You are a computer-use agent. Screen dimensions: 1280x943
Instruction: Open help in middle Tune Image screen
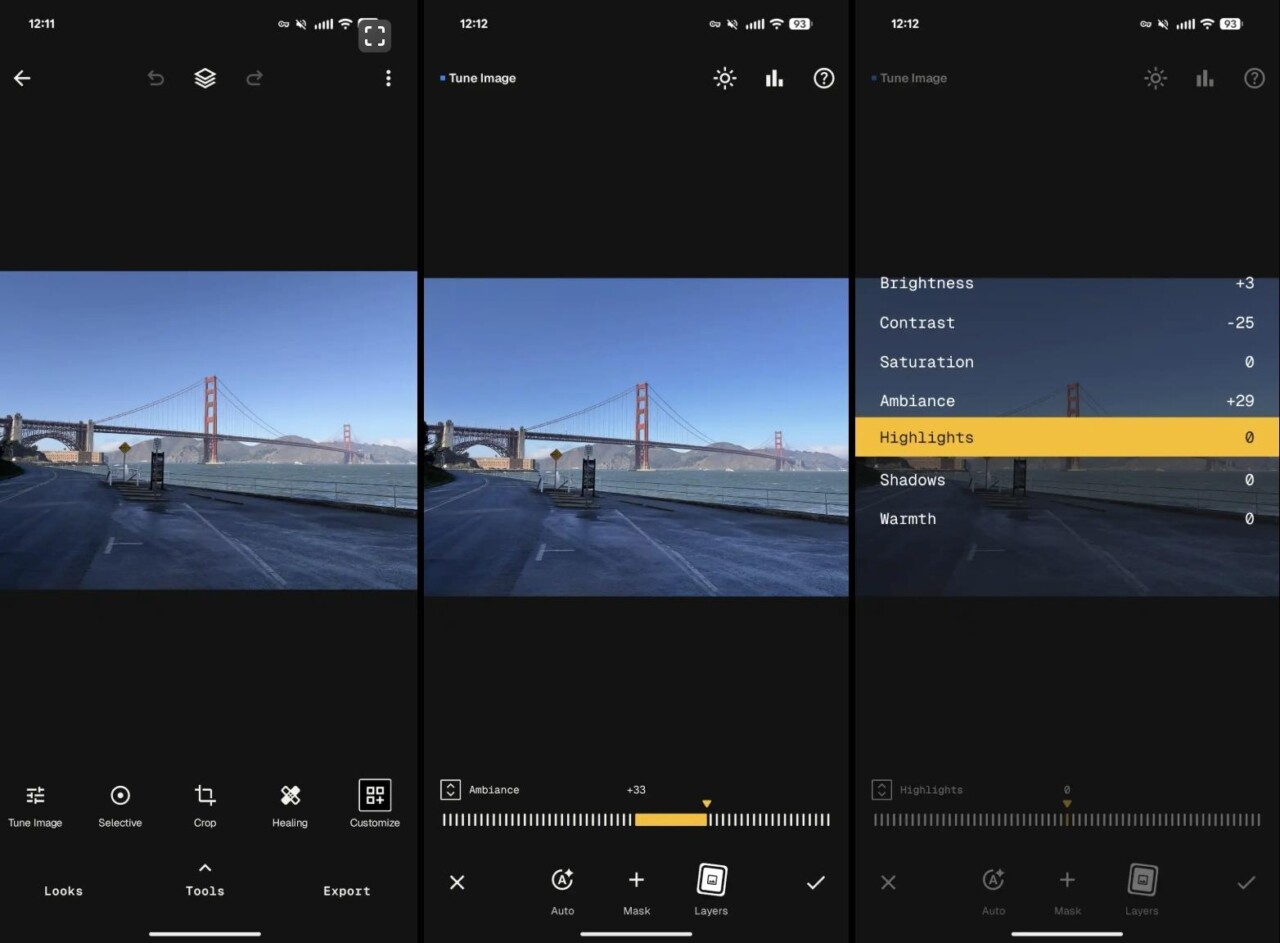(x=824, y=78)
